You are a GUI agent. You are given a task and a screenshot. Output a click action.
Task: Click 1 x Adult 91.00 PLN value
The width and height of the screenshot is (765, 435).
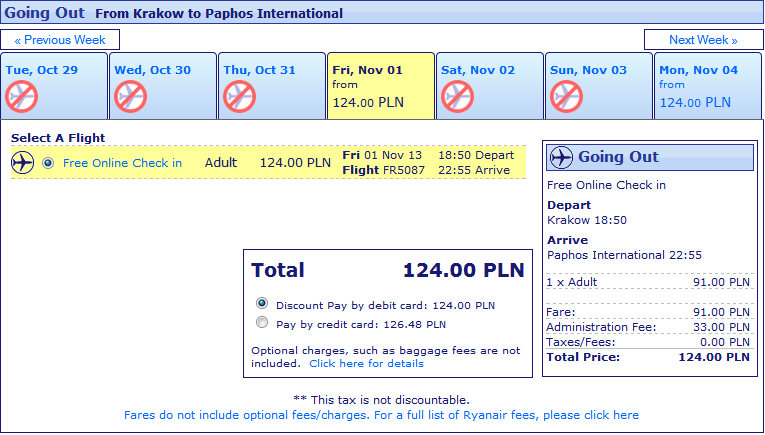click(x=721, y=282)
